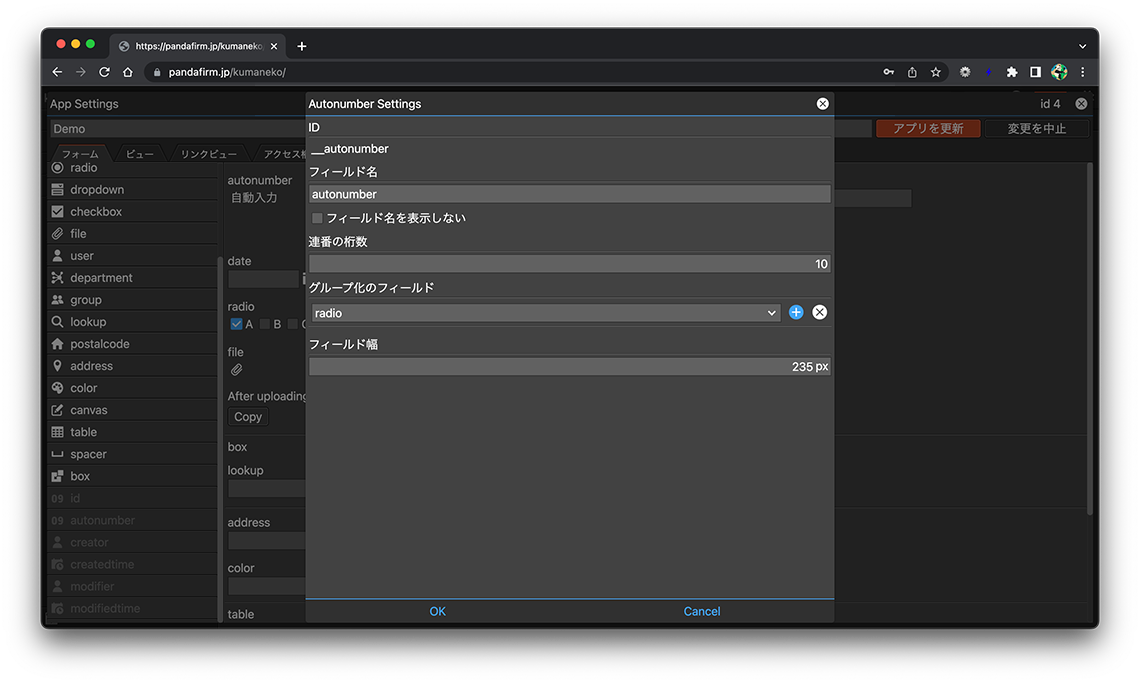The image size is (1140, 683).
Task: Reload the page using browser refresh icon
Action: (x=104, y=72)
